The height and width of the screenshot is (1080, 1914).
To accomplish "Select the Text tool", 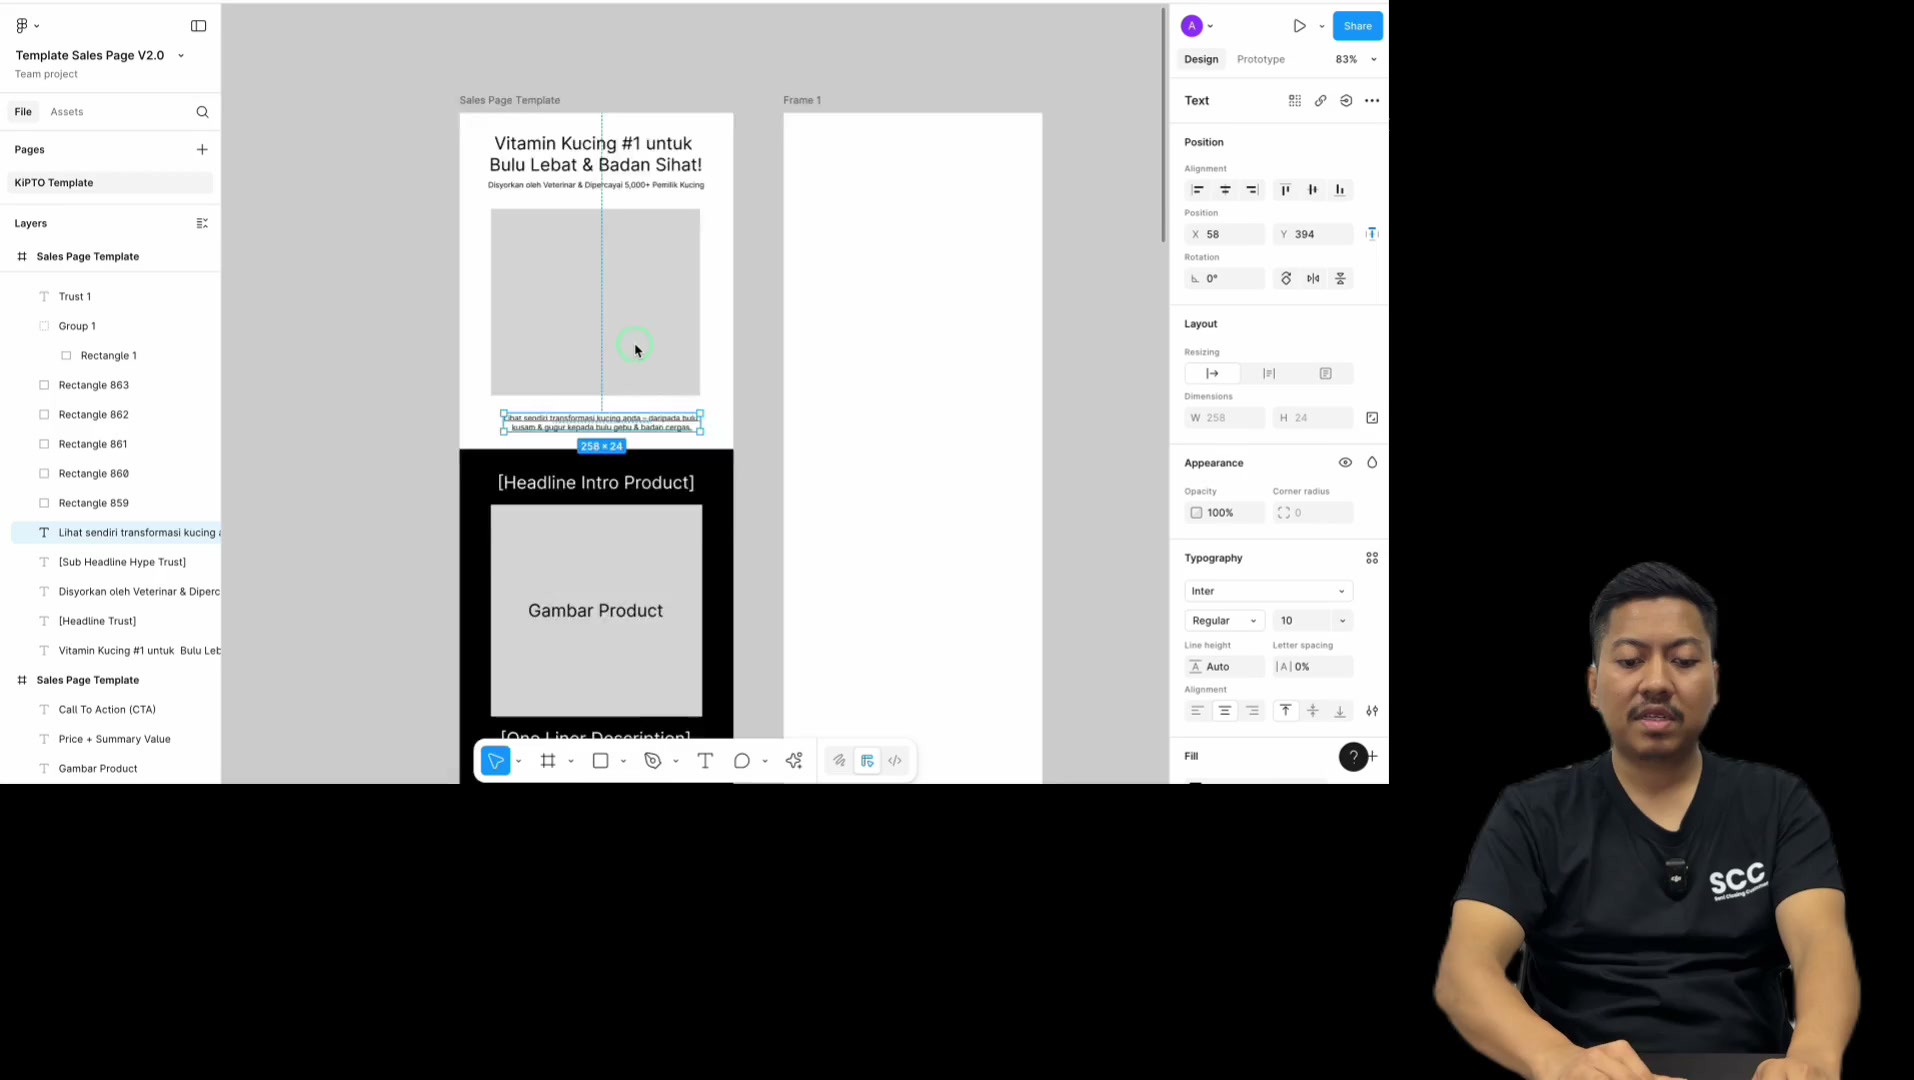I will (x=705, y=761).
